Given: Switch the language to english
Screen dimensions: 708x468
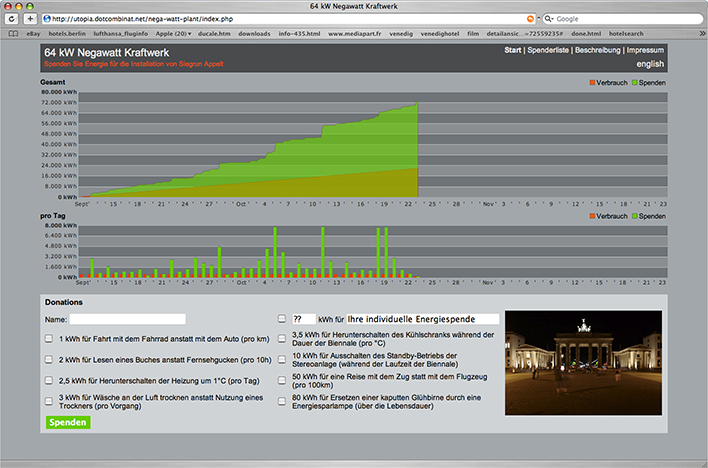Looking at the screenshot, I should click(650, 64).
